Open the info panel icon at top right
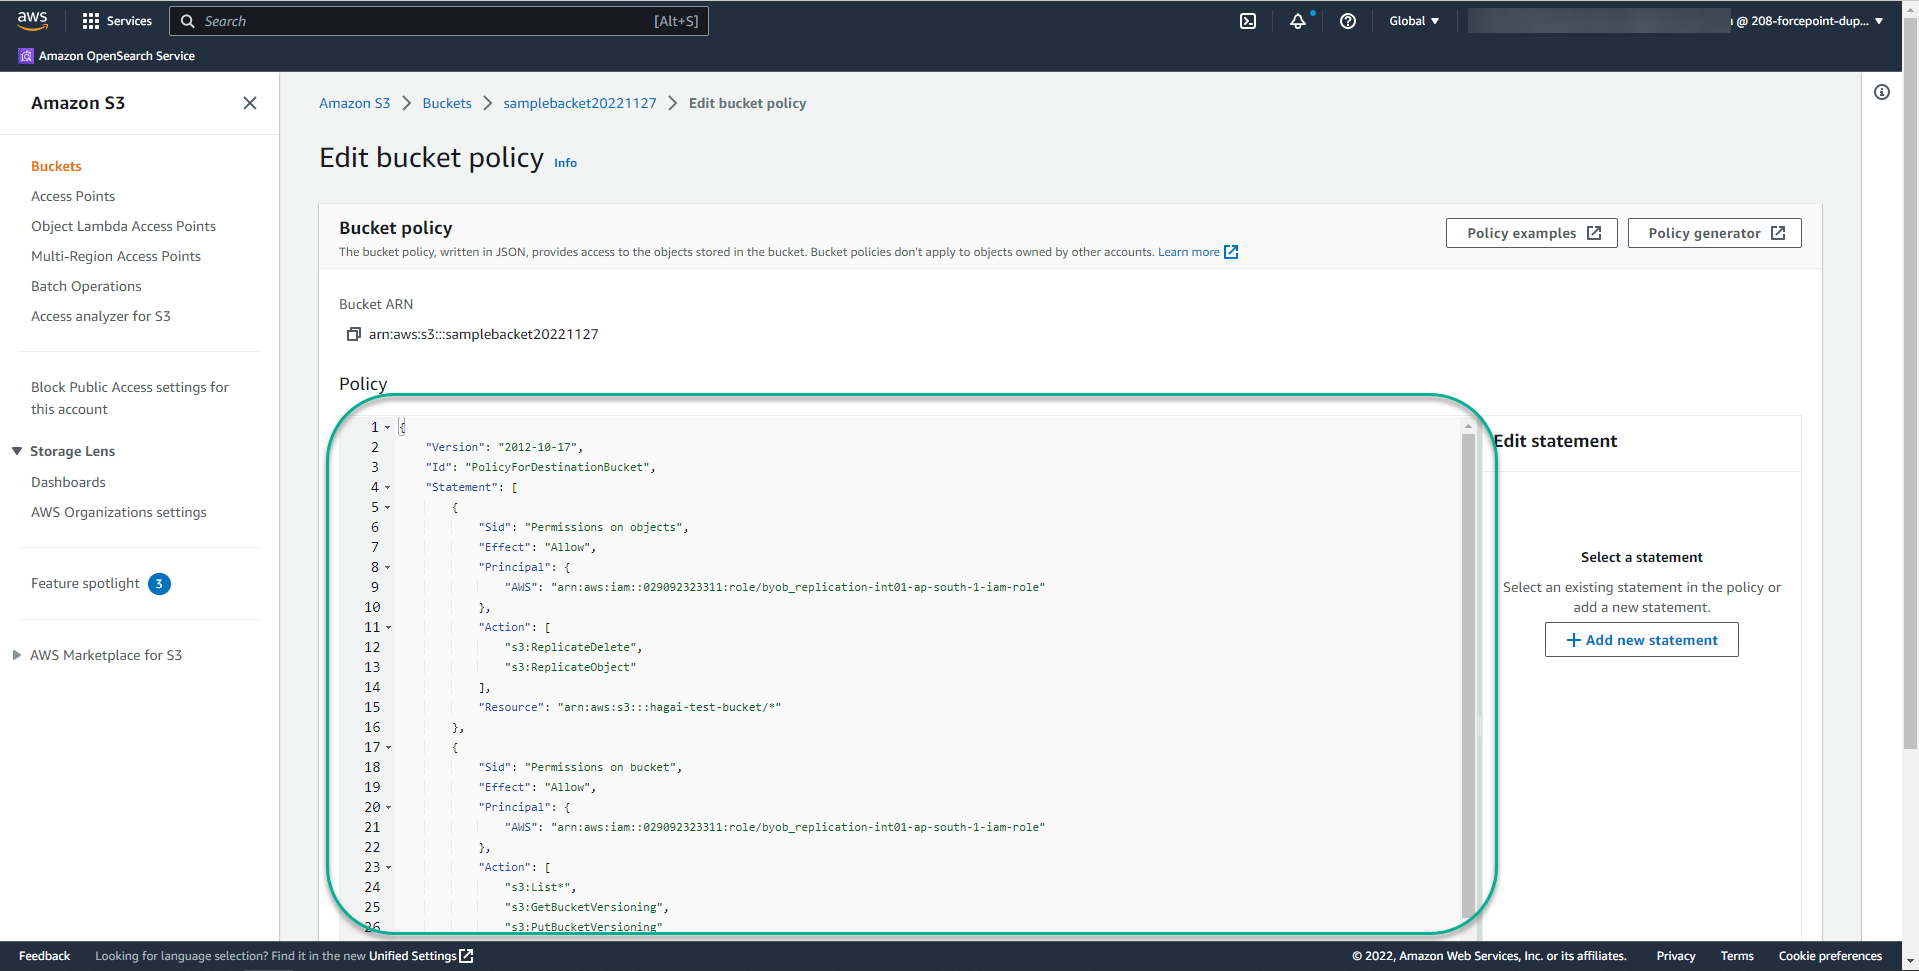The image size is (1919, 971). tap(1882, 91)
